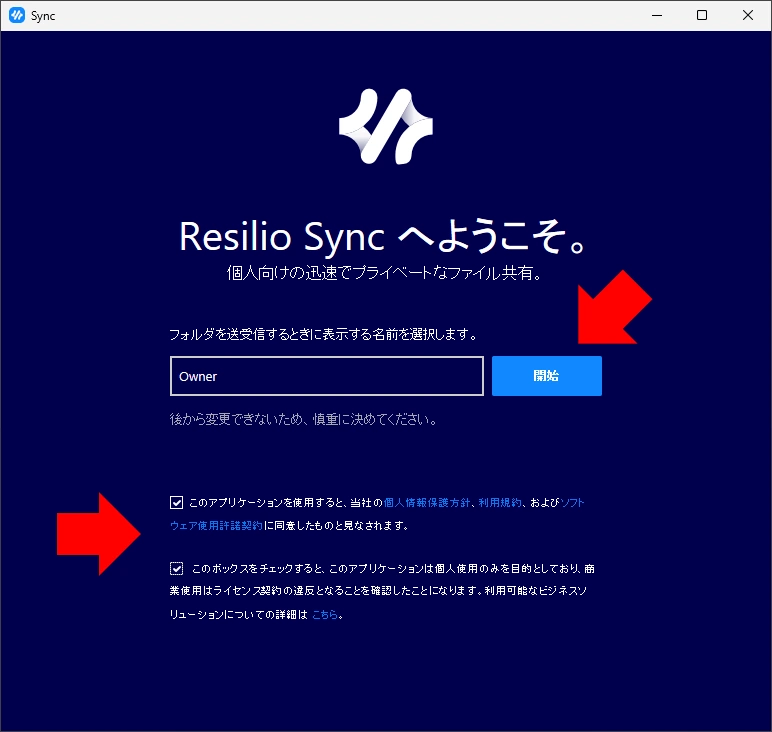Open the 利用規約 terms link

(499, 503)
